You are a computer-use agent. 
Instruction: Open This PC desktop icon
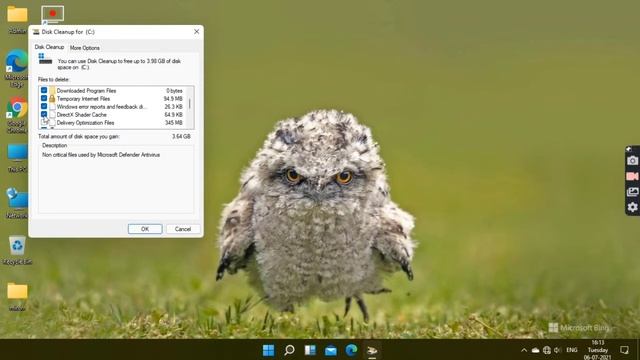pyautogui.click(x=17, y=158)
